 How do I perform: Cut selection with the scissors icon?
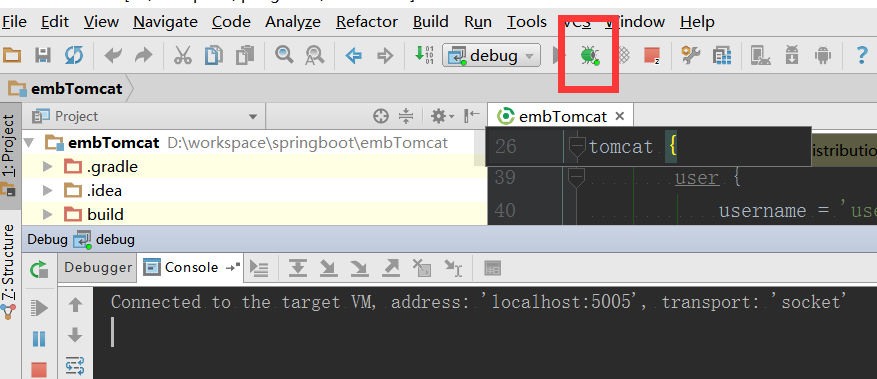(x=182, y=55)
